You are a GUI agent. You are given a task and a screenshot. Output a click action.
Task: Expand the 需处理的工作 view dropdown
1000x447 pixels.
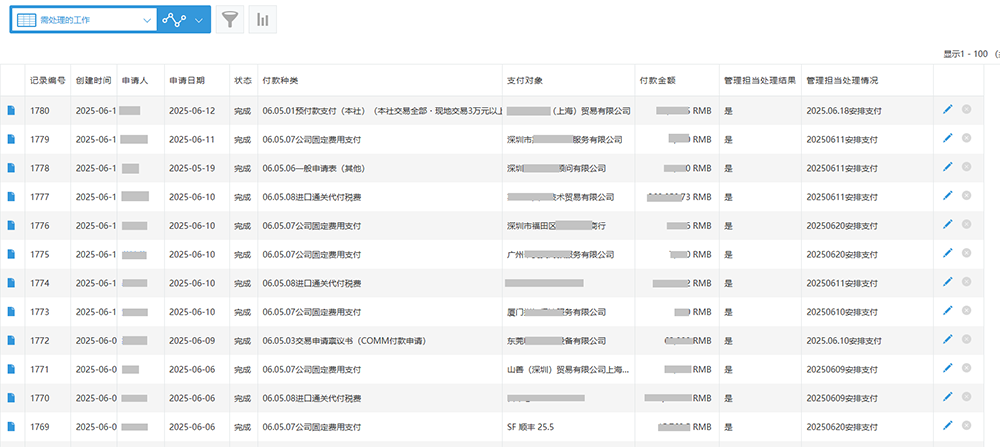pos(148,19)
